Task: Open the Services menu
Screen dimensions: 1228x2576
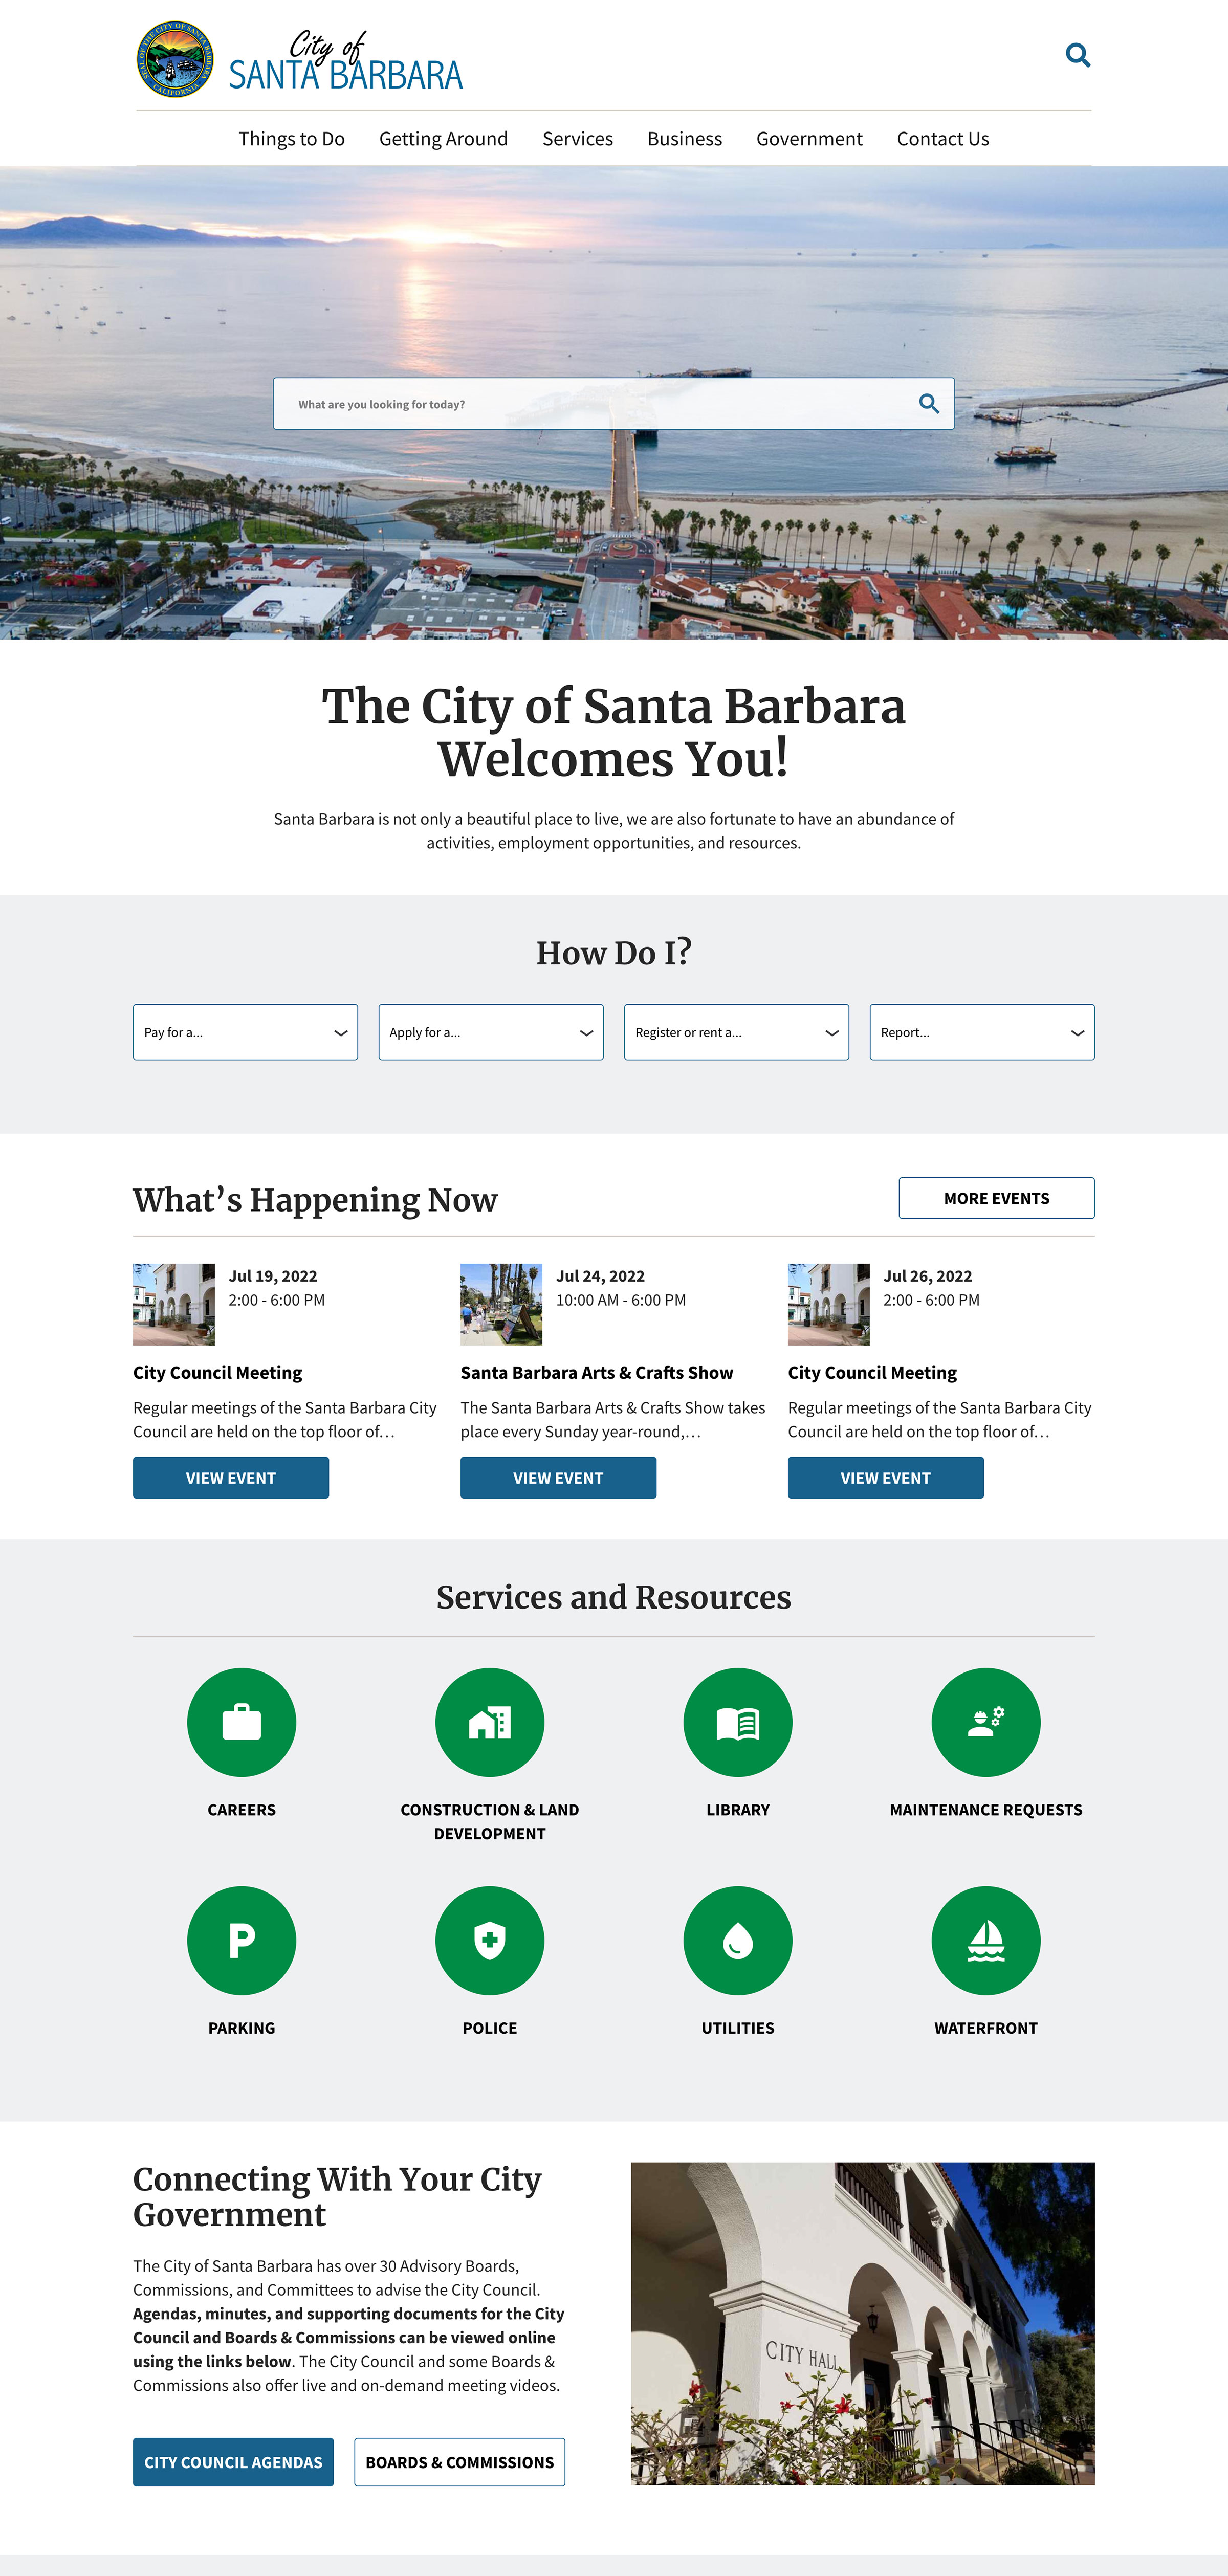Action: click(578, 139)
